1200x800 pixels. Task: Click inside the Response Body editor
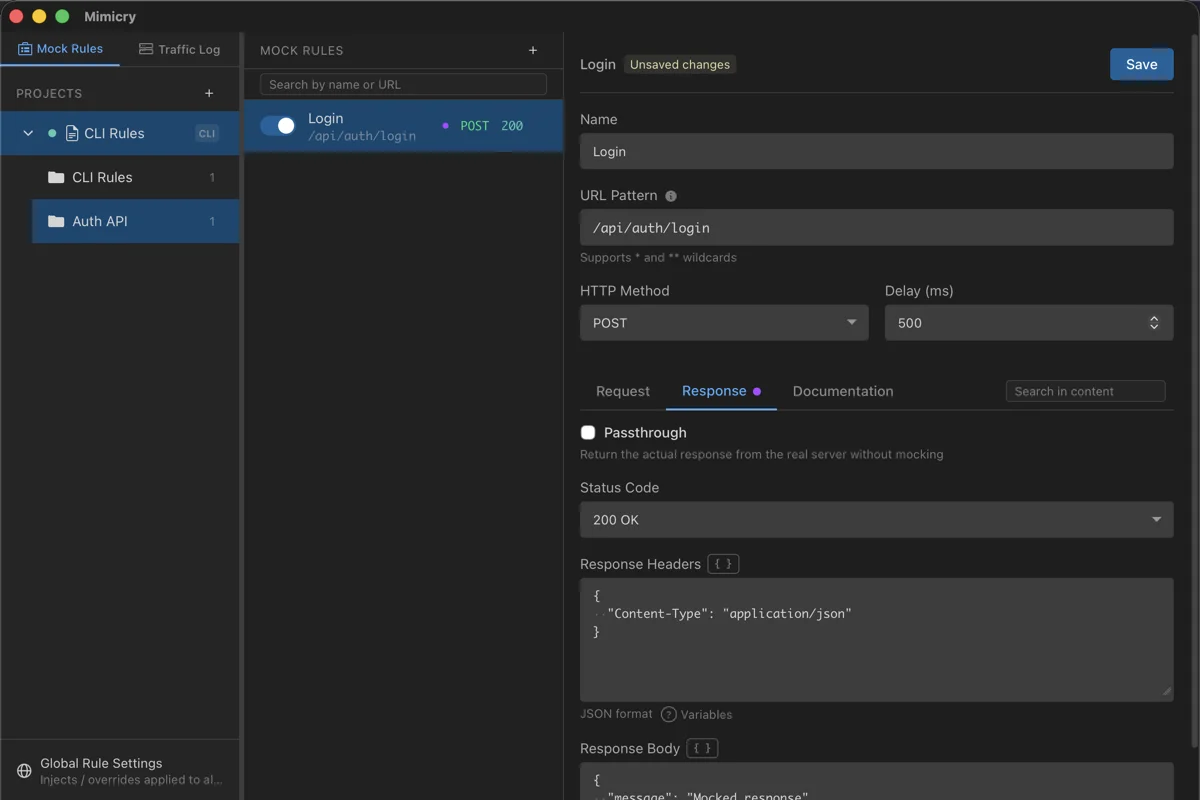(x=877, y=781)
